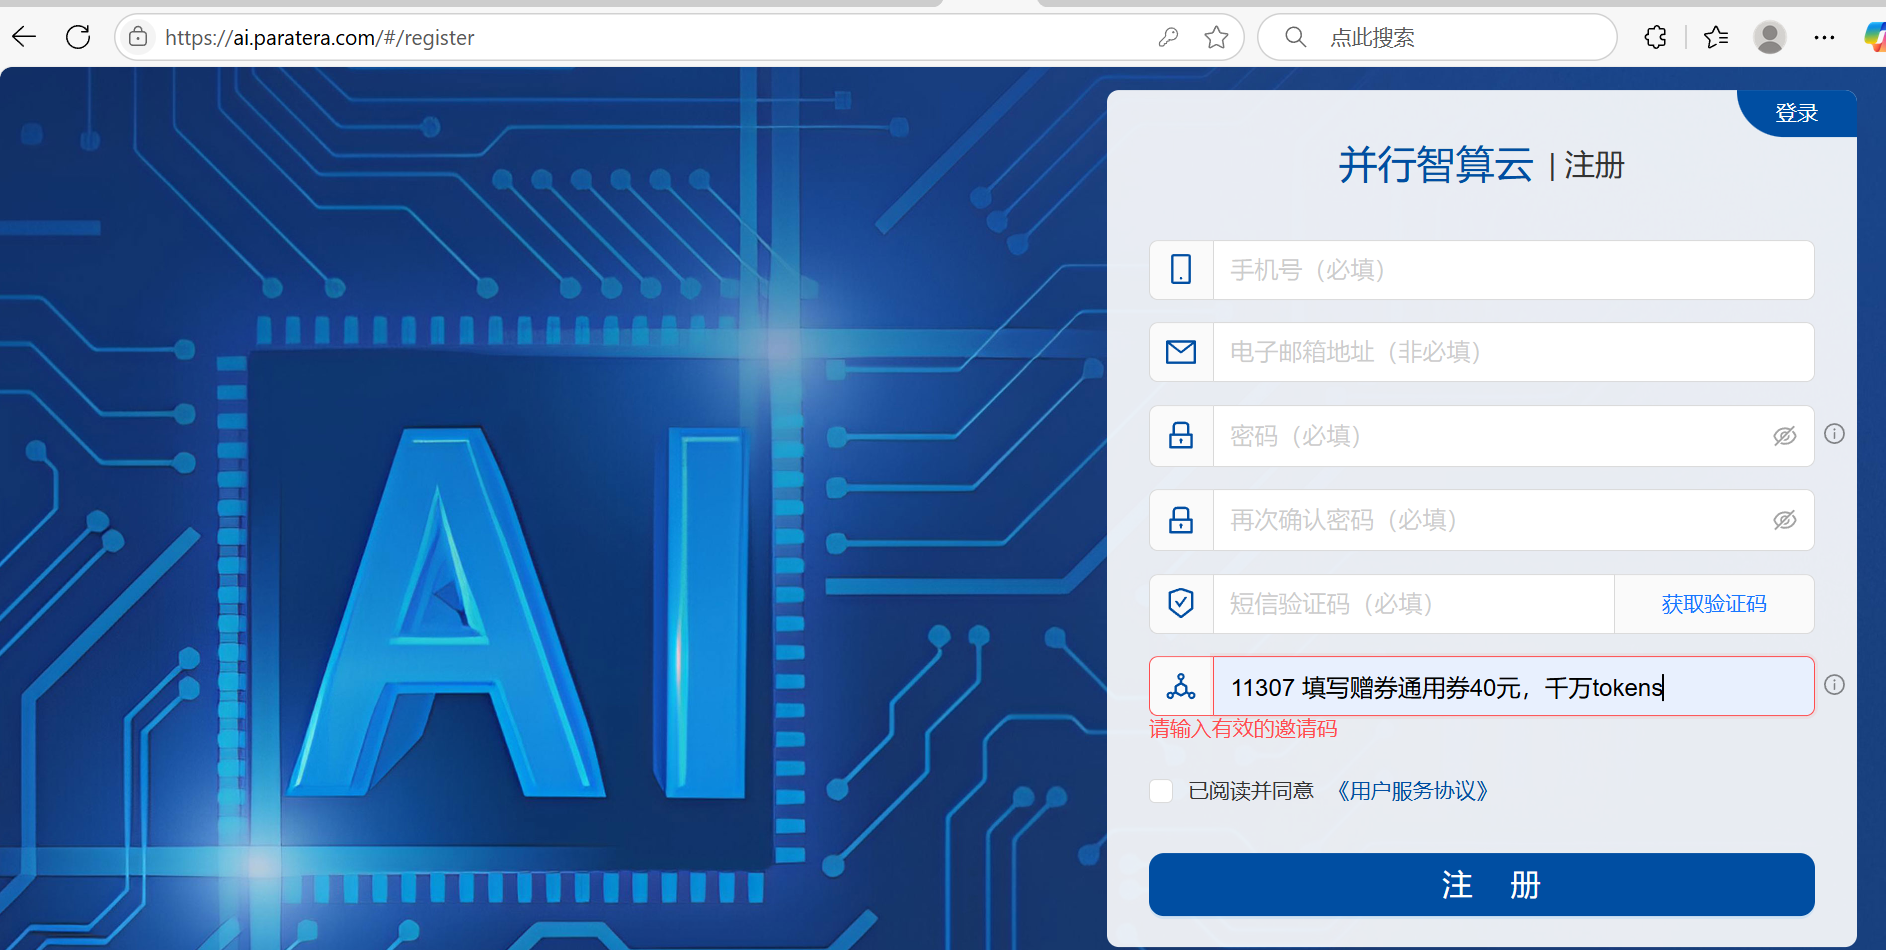Viewport: 1886px width, 950px height.
Task: Check the 已阅读并同意 agreement checkbox
Action: [1161, 791]
